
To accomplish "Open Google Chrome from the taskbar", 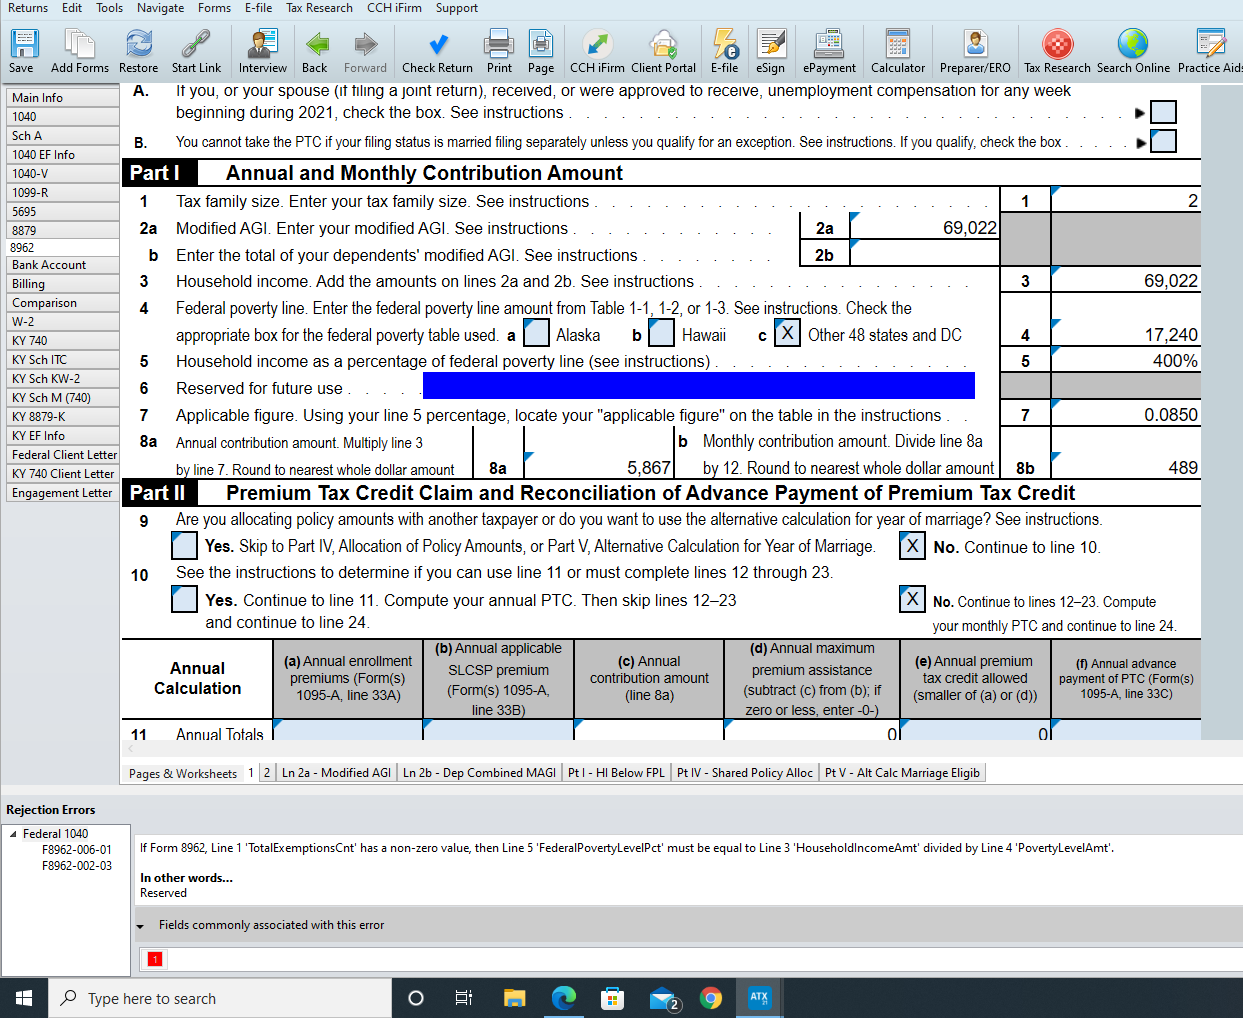I will [711, 998].
